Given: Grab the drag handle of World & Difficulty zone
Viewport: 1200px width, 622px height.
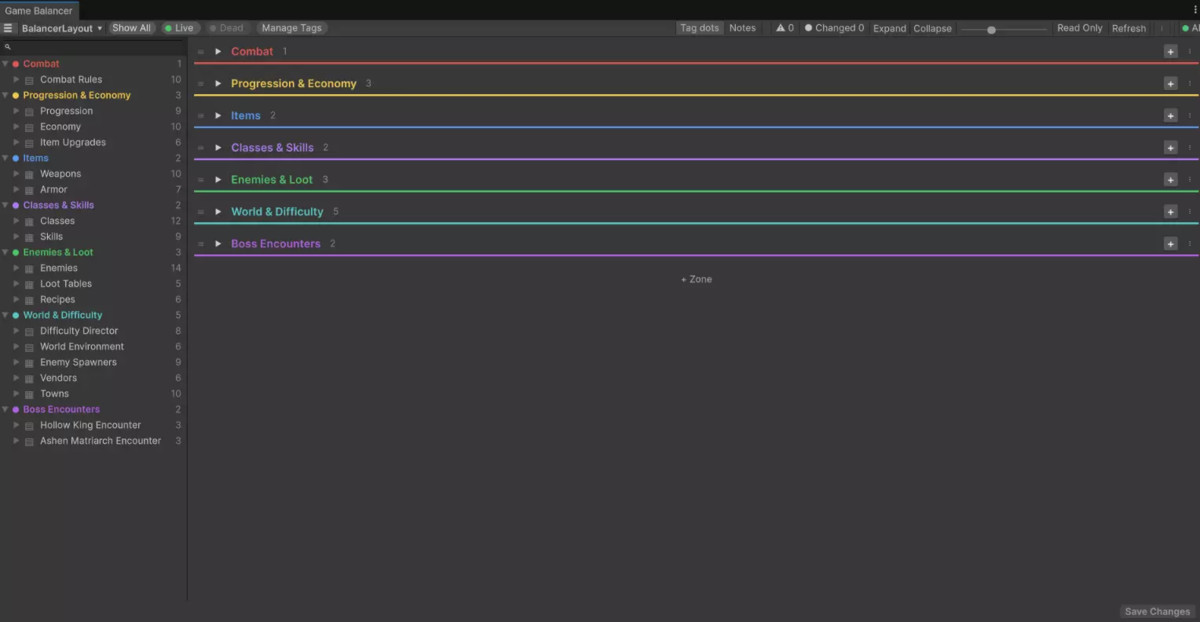Looking at the screenshot, I should click(x=201, y=211).
